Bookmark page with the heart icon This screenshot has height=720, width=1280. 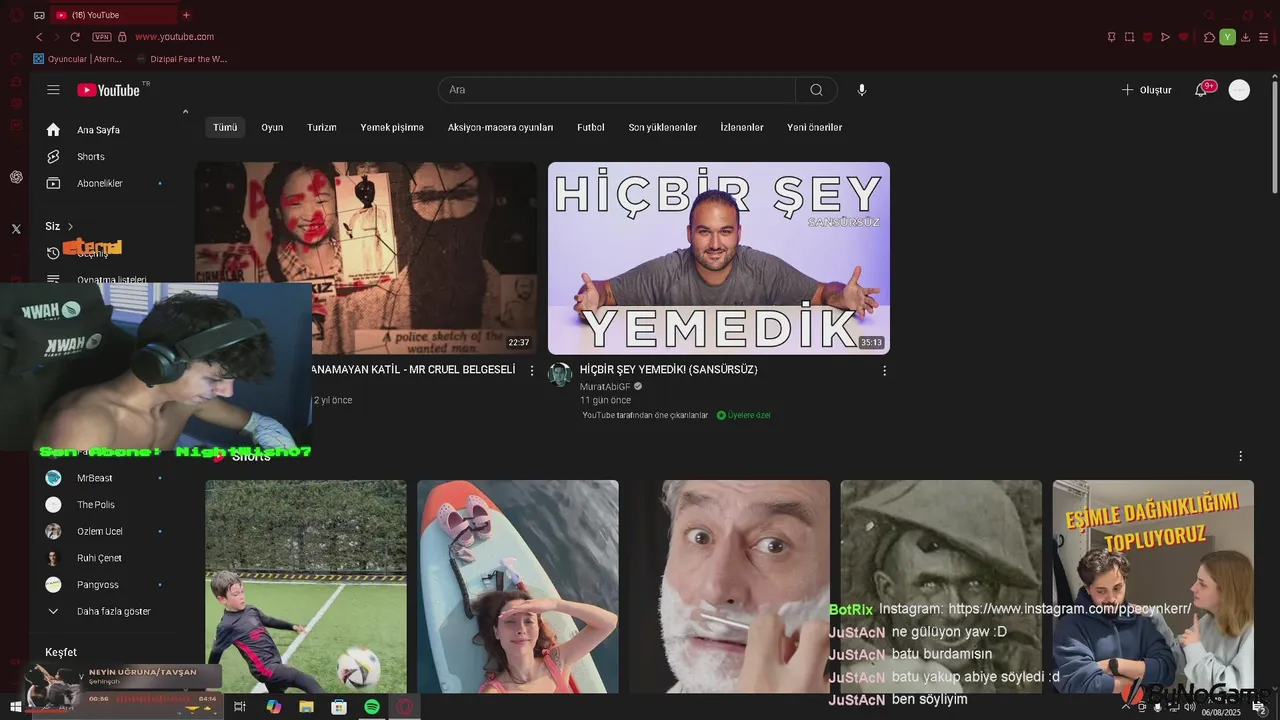pyautogui.click(x=1183, y=37)
